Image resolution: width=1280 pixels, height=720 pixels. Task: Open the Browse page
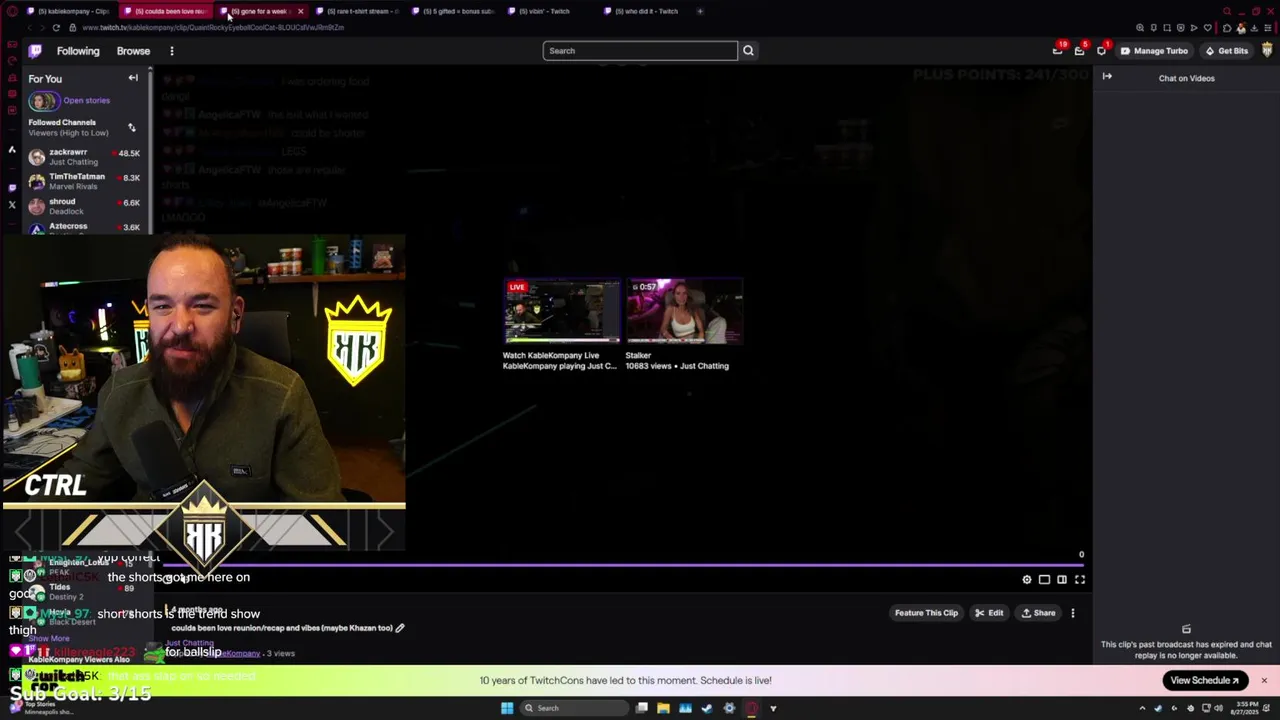pos(133,51)
